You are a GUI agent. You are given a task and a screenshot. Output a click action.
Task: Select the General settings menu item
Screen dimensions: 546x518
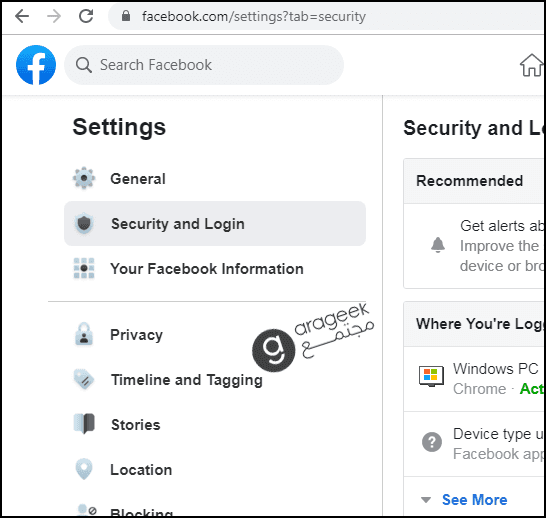pyautogui.click(x=215, y=179)
